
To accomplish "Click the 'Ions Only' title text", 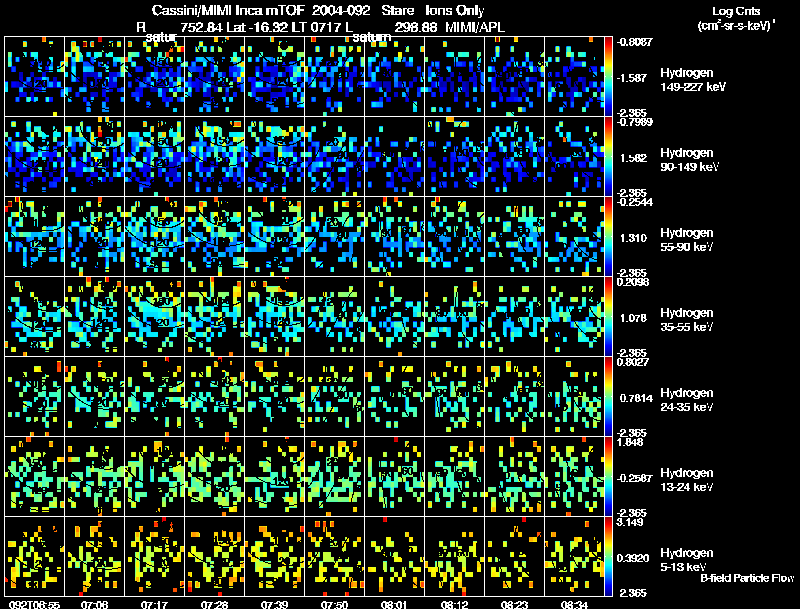I will coord(455,11).
